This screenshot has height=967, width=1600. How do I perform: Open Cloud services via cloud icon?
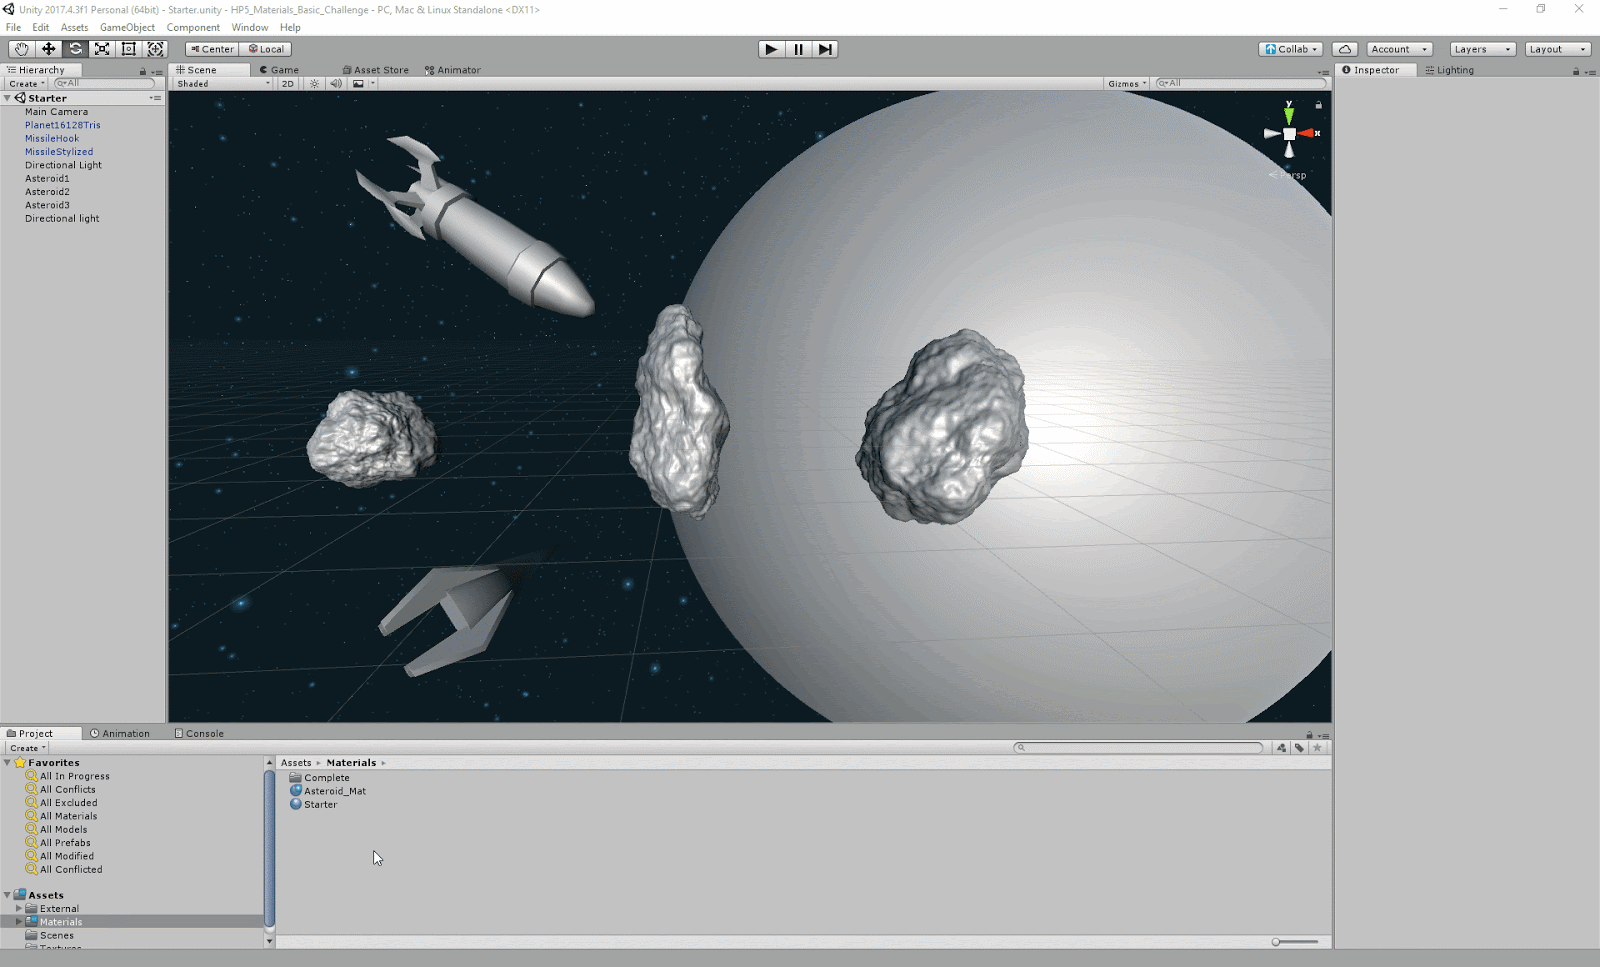[1345, 49]
